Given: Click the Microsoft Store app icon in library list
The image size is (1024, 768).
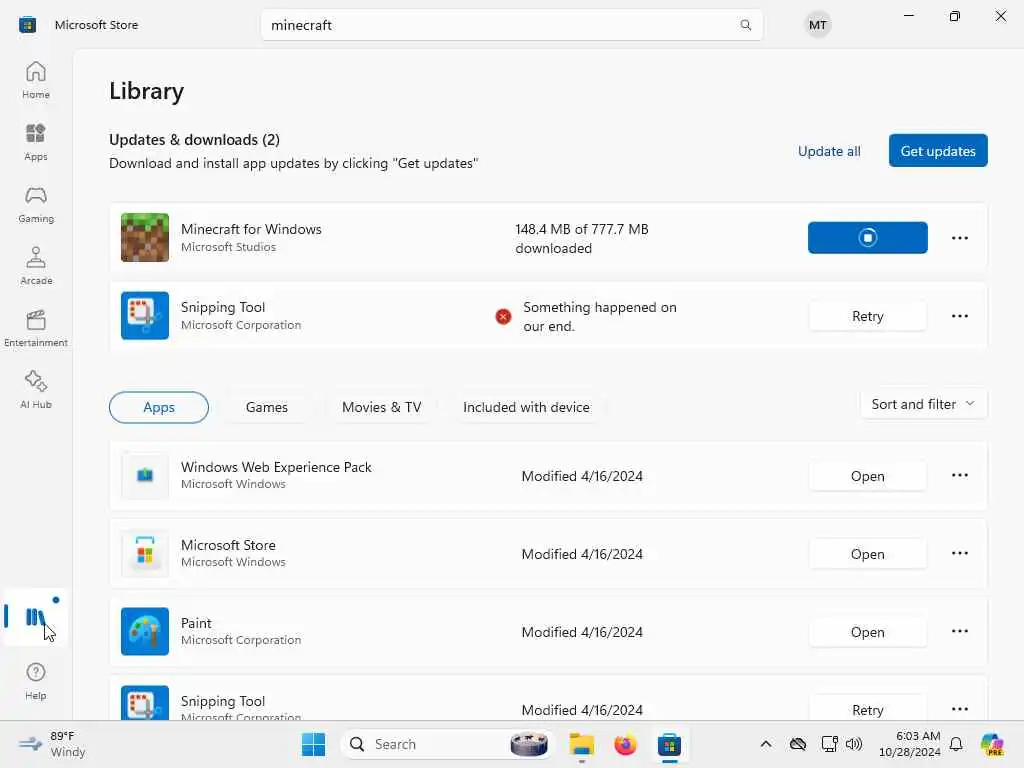Looking at the screenshot, I should (145, 554).
